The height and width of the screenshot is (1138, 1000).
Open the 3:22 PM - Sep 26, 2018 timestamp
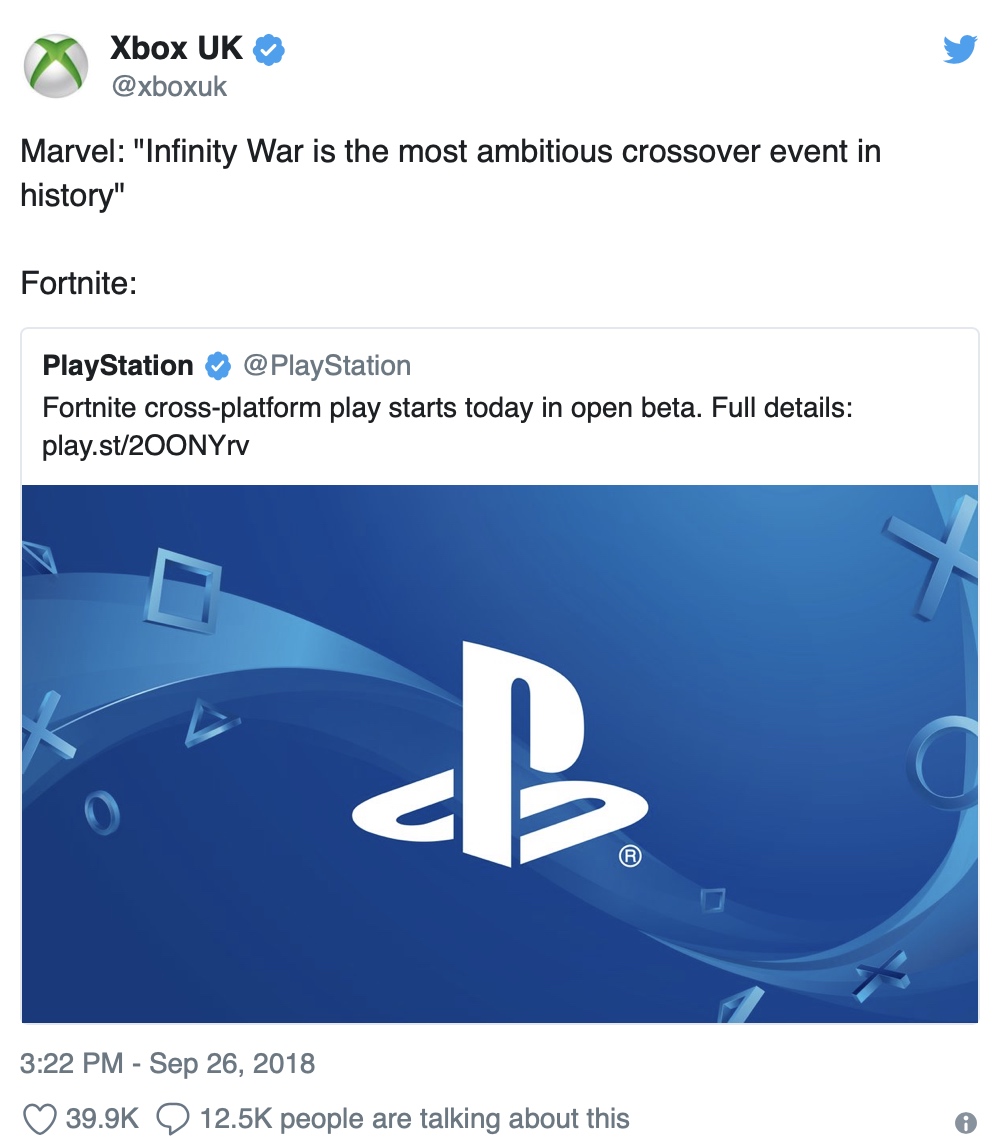168,1062
